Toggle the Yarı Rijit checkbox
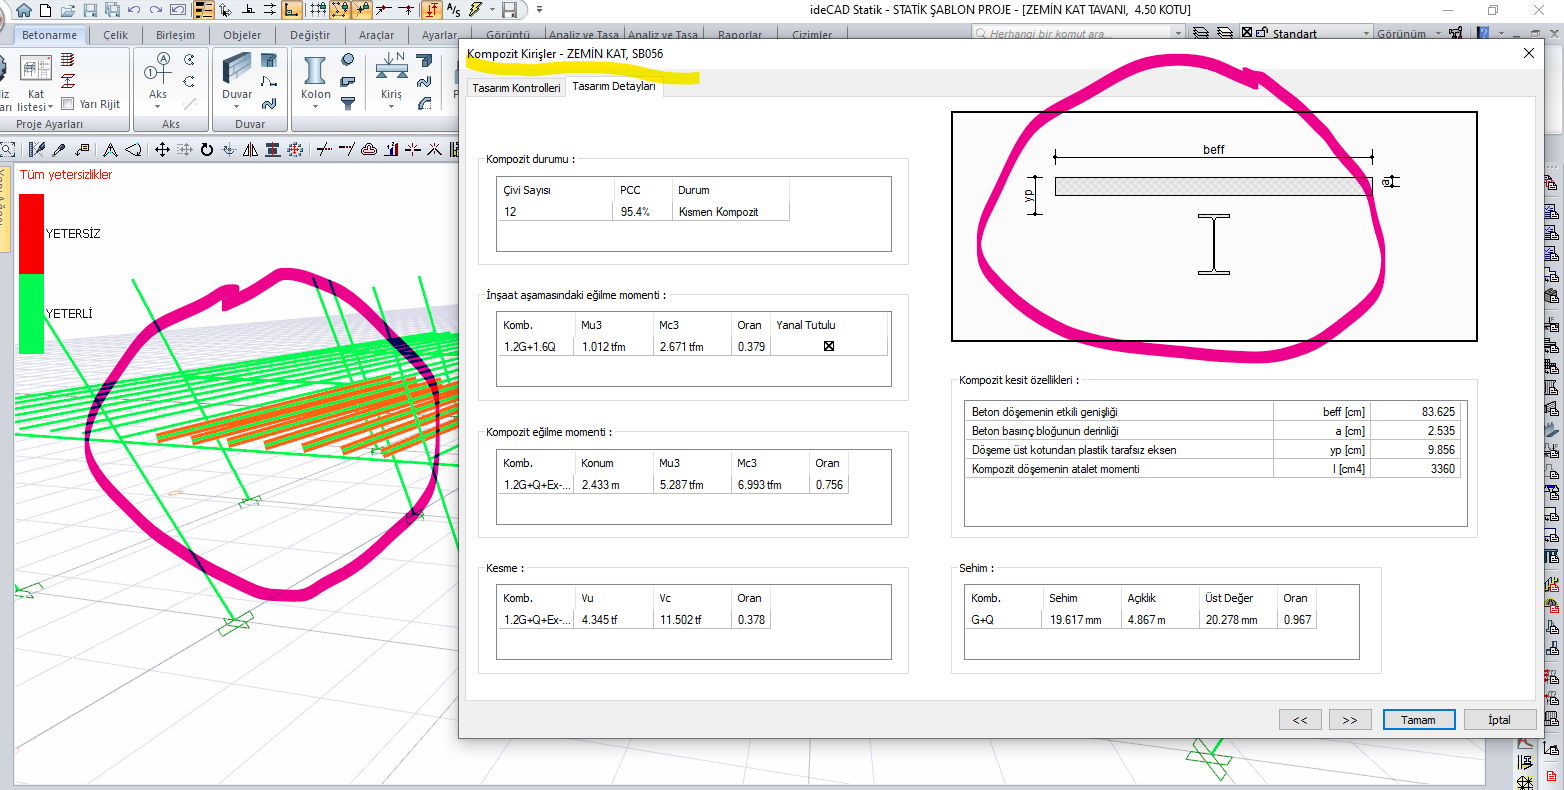The height and width of the screenshot is (790, 1564). (x=68, y=104)
